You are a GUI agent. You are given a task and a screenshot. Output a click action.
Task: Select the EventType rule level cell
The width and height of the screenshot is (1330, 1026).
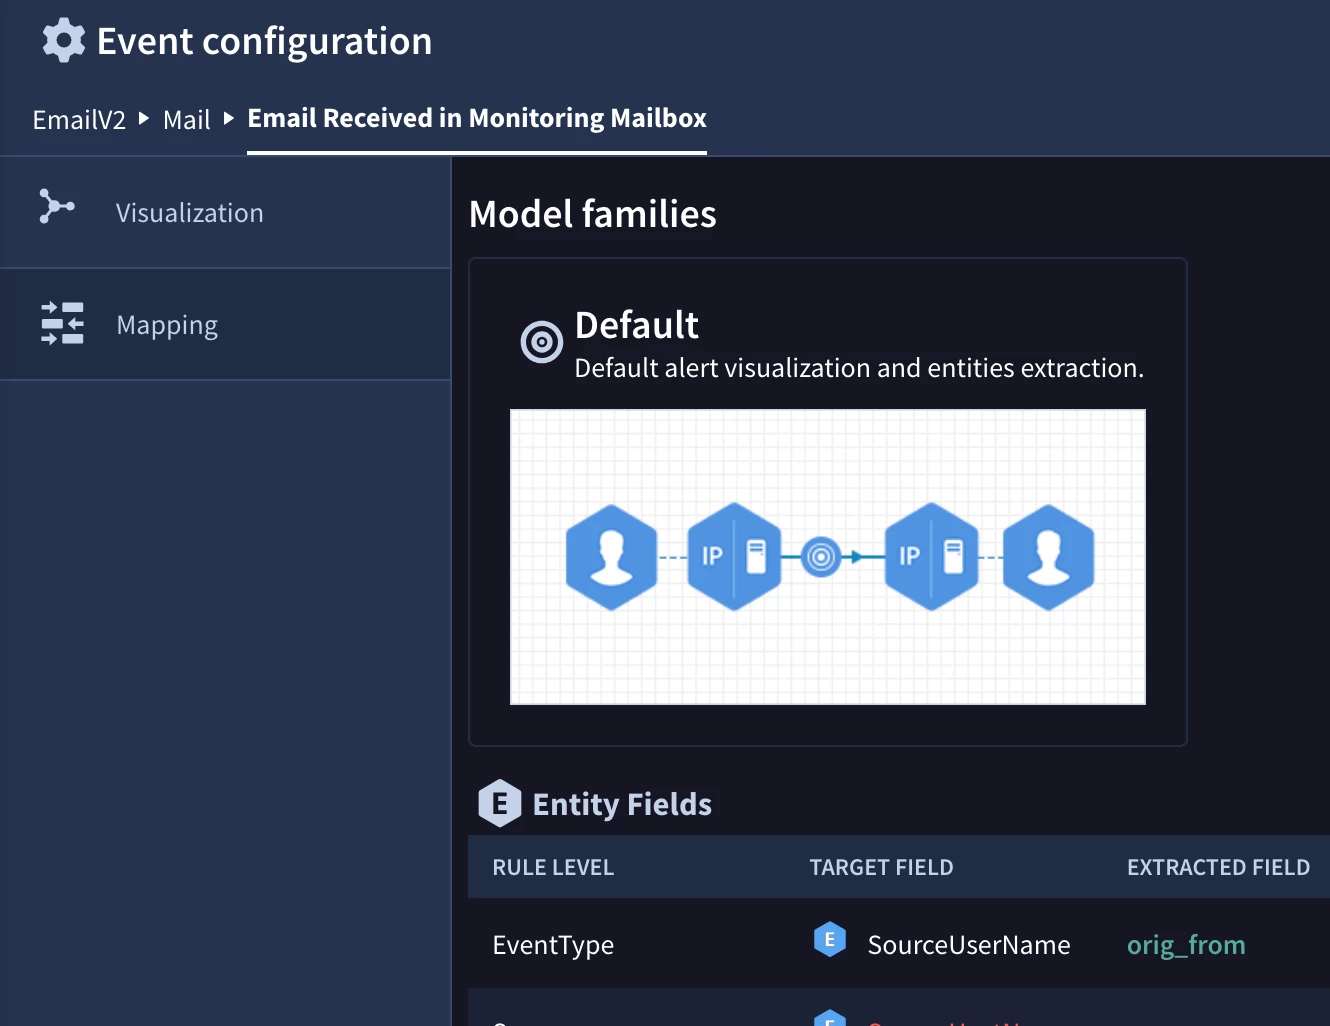(x=553, y=945)
